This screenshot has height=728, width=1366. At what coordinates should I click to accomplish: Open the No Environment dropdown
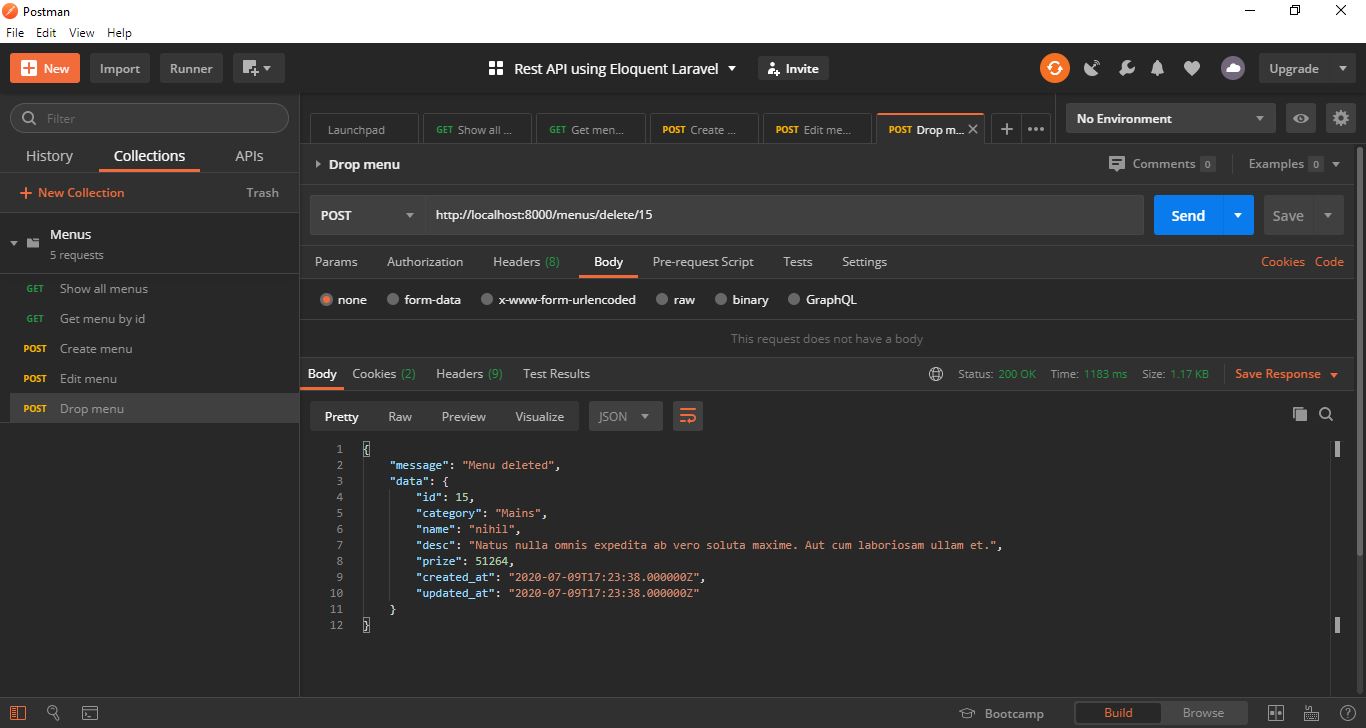(1171, 118)
